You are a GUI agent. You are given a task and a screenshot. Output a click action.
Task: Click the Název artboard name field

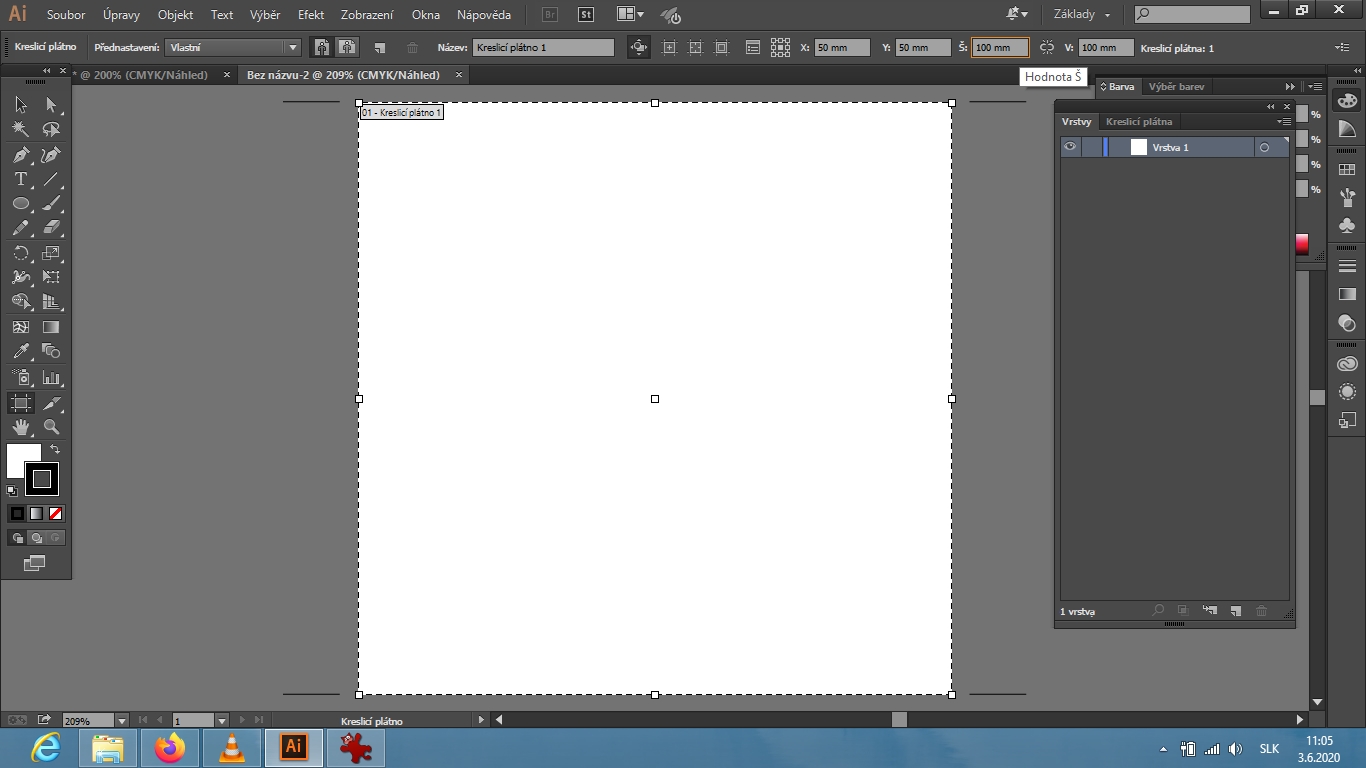point(543,48)
